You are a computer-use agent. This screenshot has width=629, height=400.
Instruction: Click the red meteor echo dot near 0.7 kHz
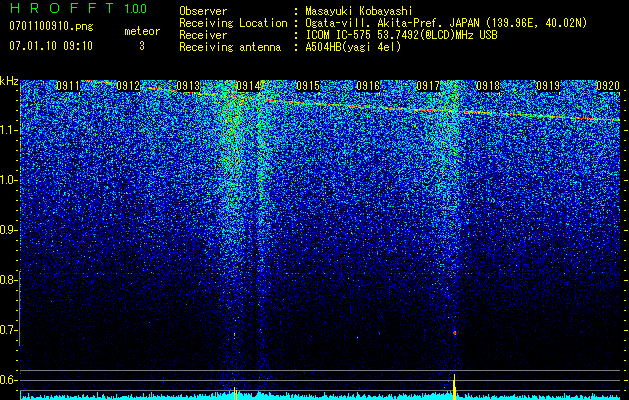pos(455,333)
